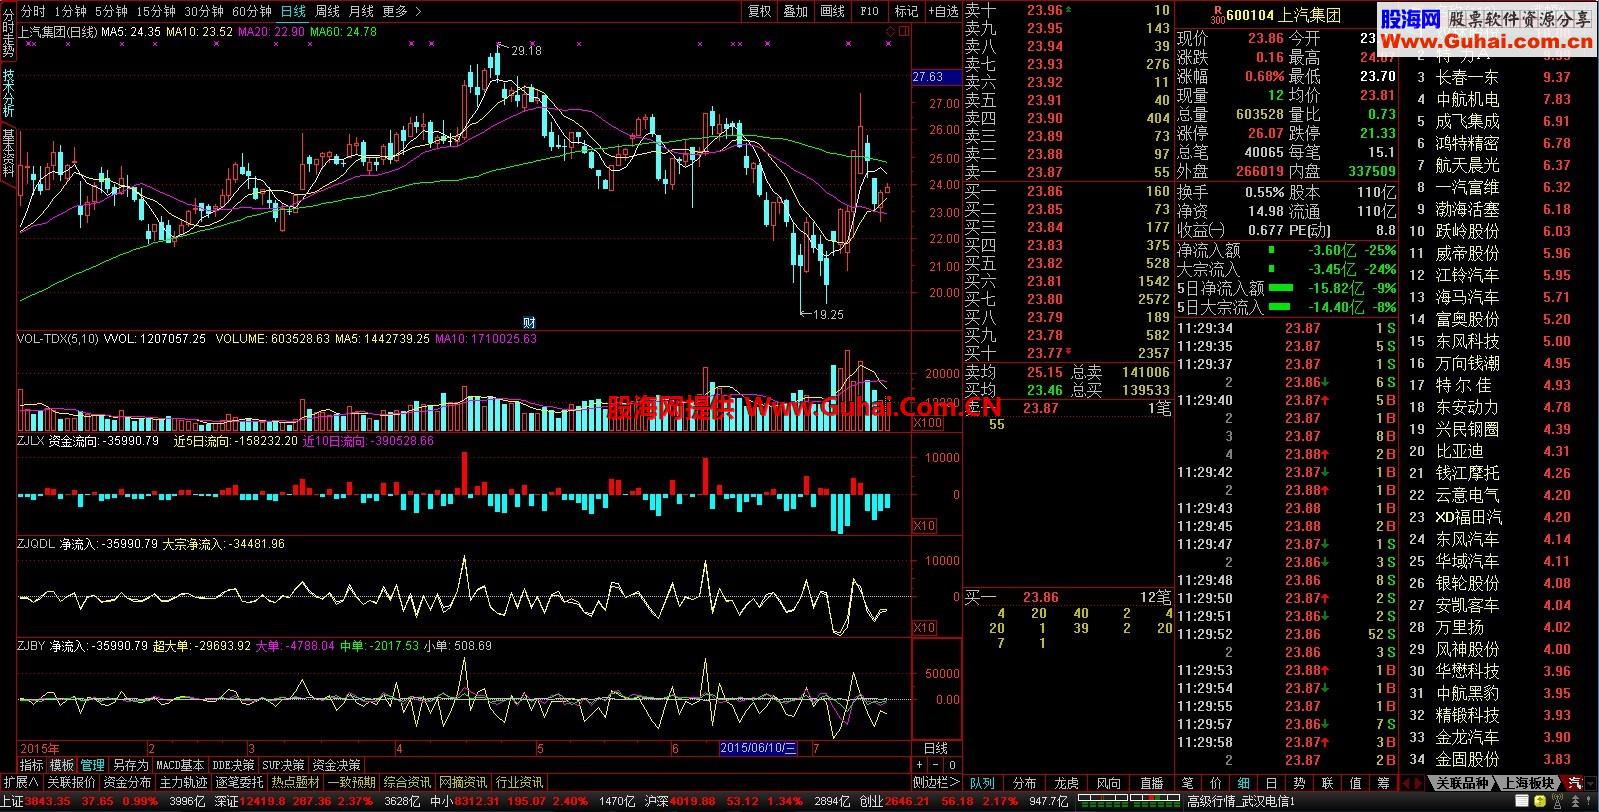Select the 龙虎 tab

pos(1067,783)
